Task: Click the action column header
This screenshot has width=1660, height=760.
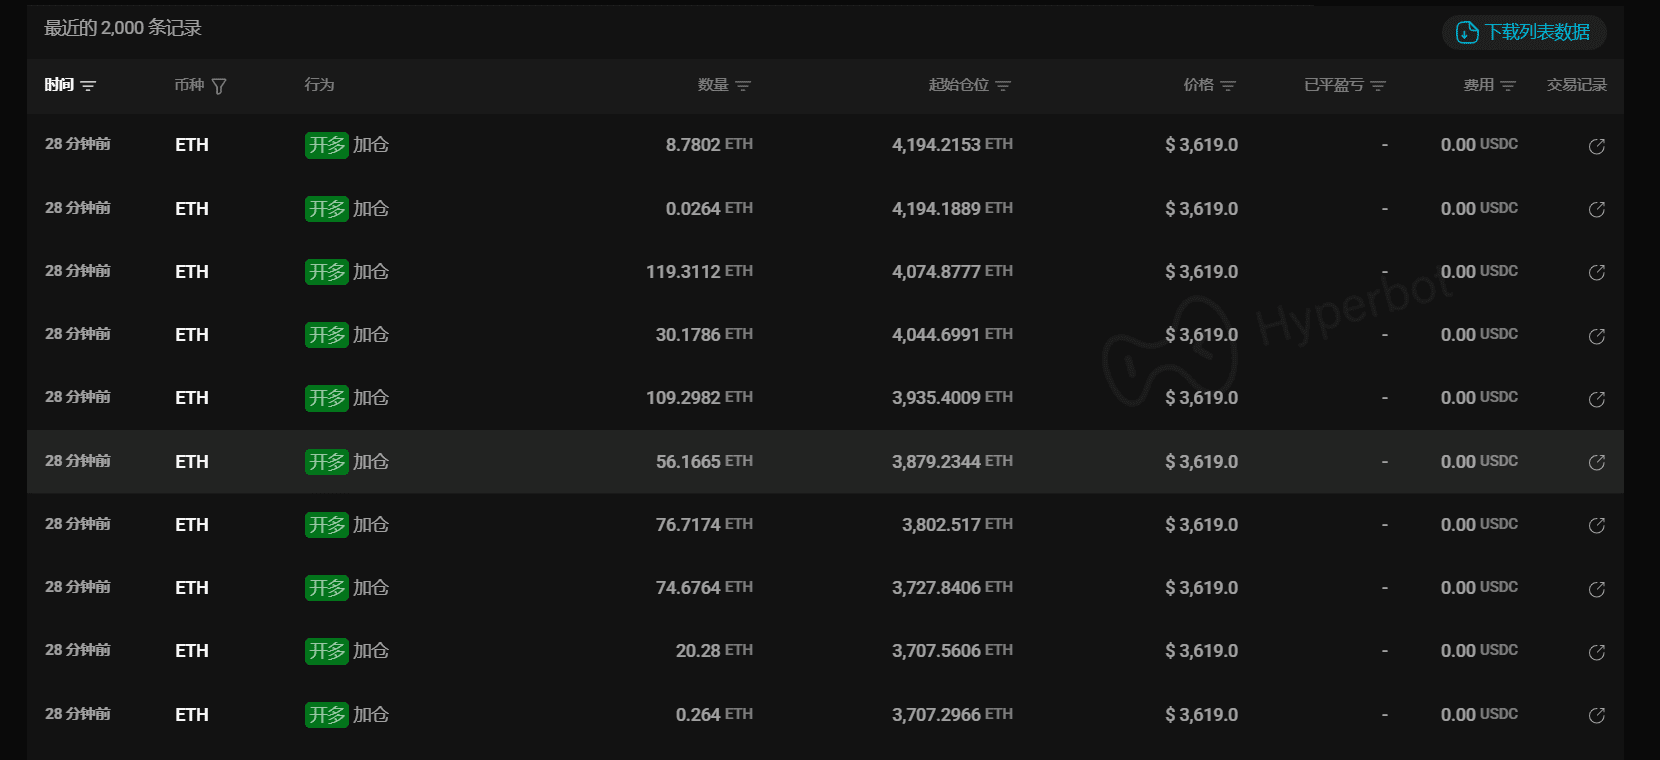Action: 319,85
